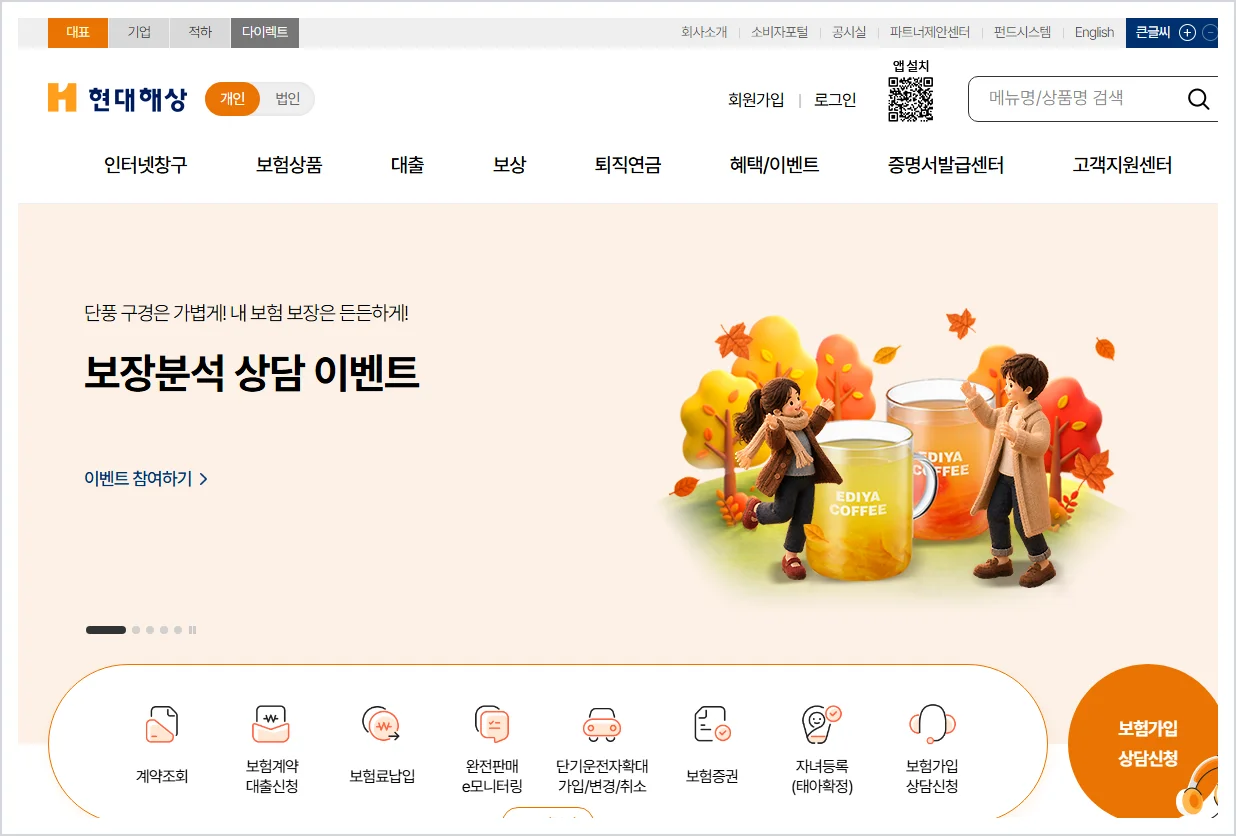Screen dimensions: 1236x836
Task: Click 이벤트 참여하기 link
Action: pyautogui.click(x=146, y=479)
